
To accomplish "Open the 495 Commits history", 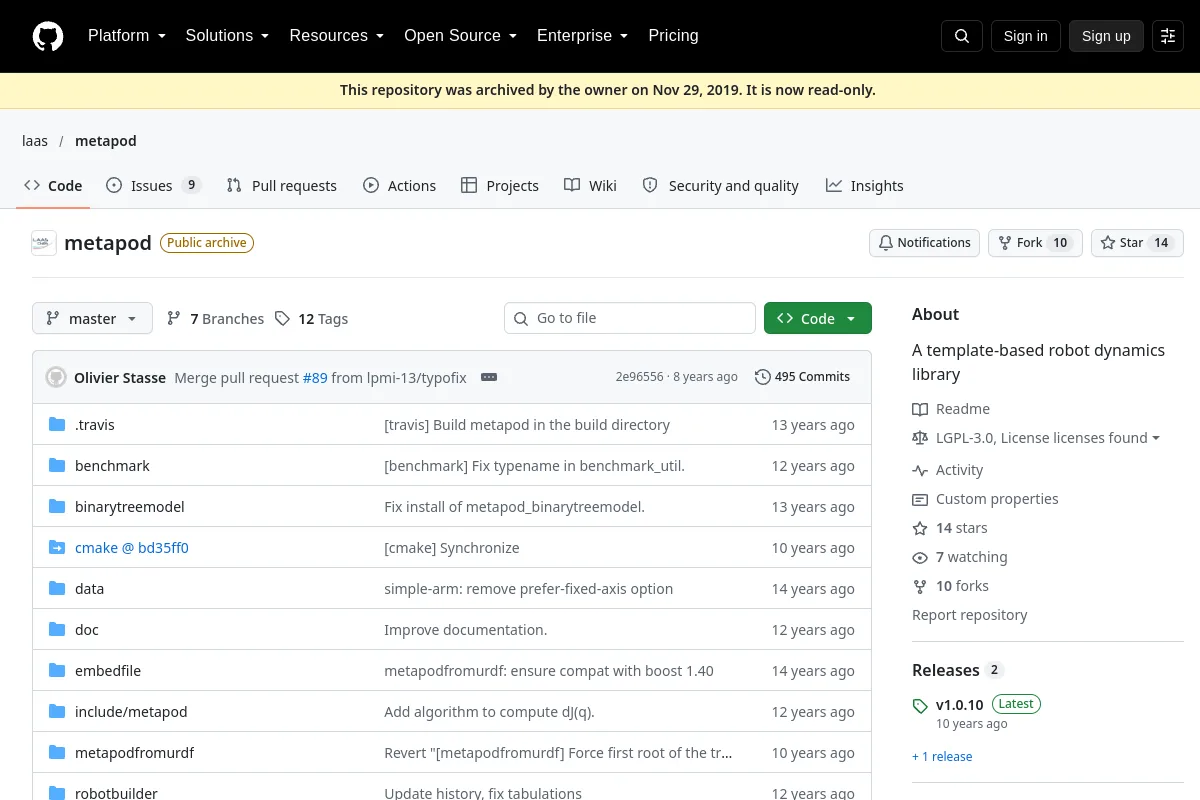I will (803, 377).
